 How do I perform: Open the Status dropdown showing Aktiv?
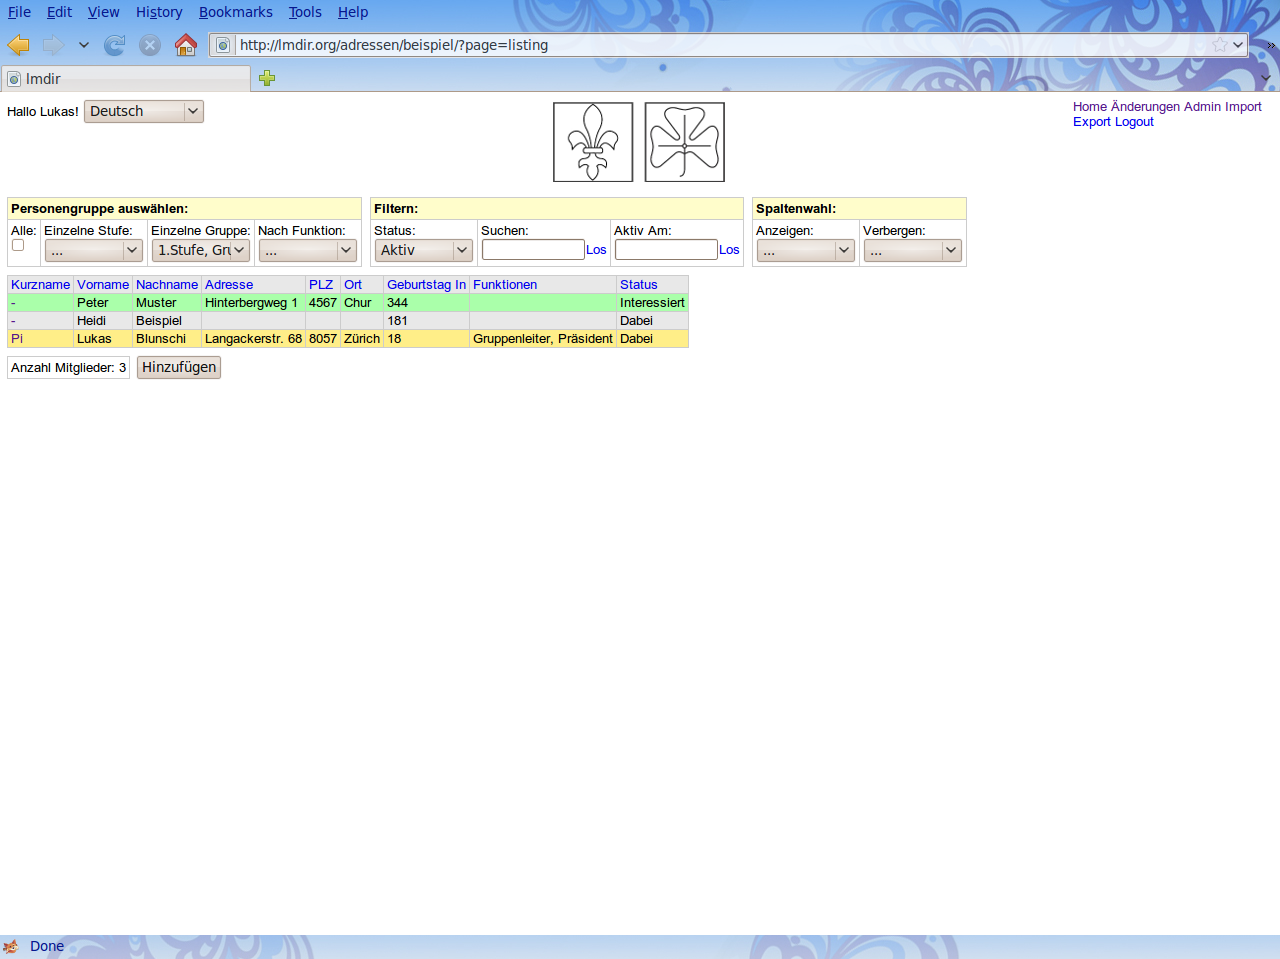(x=423, y=250)
